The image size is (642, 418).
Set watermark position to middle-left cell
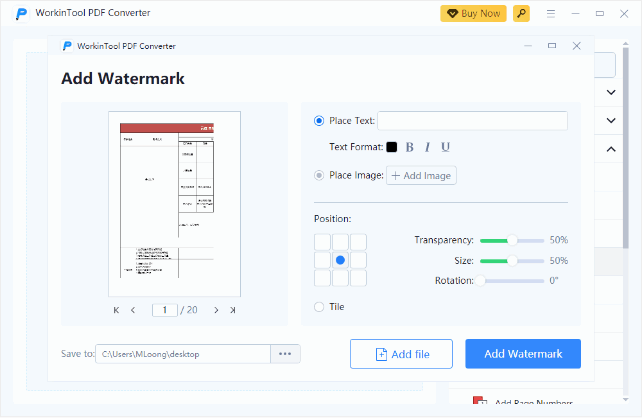pos(322,260)
